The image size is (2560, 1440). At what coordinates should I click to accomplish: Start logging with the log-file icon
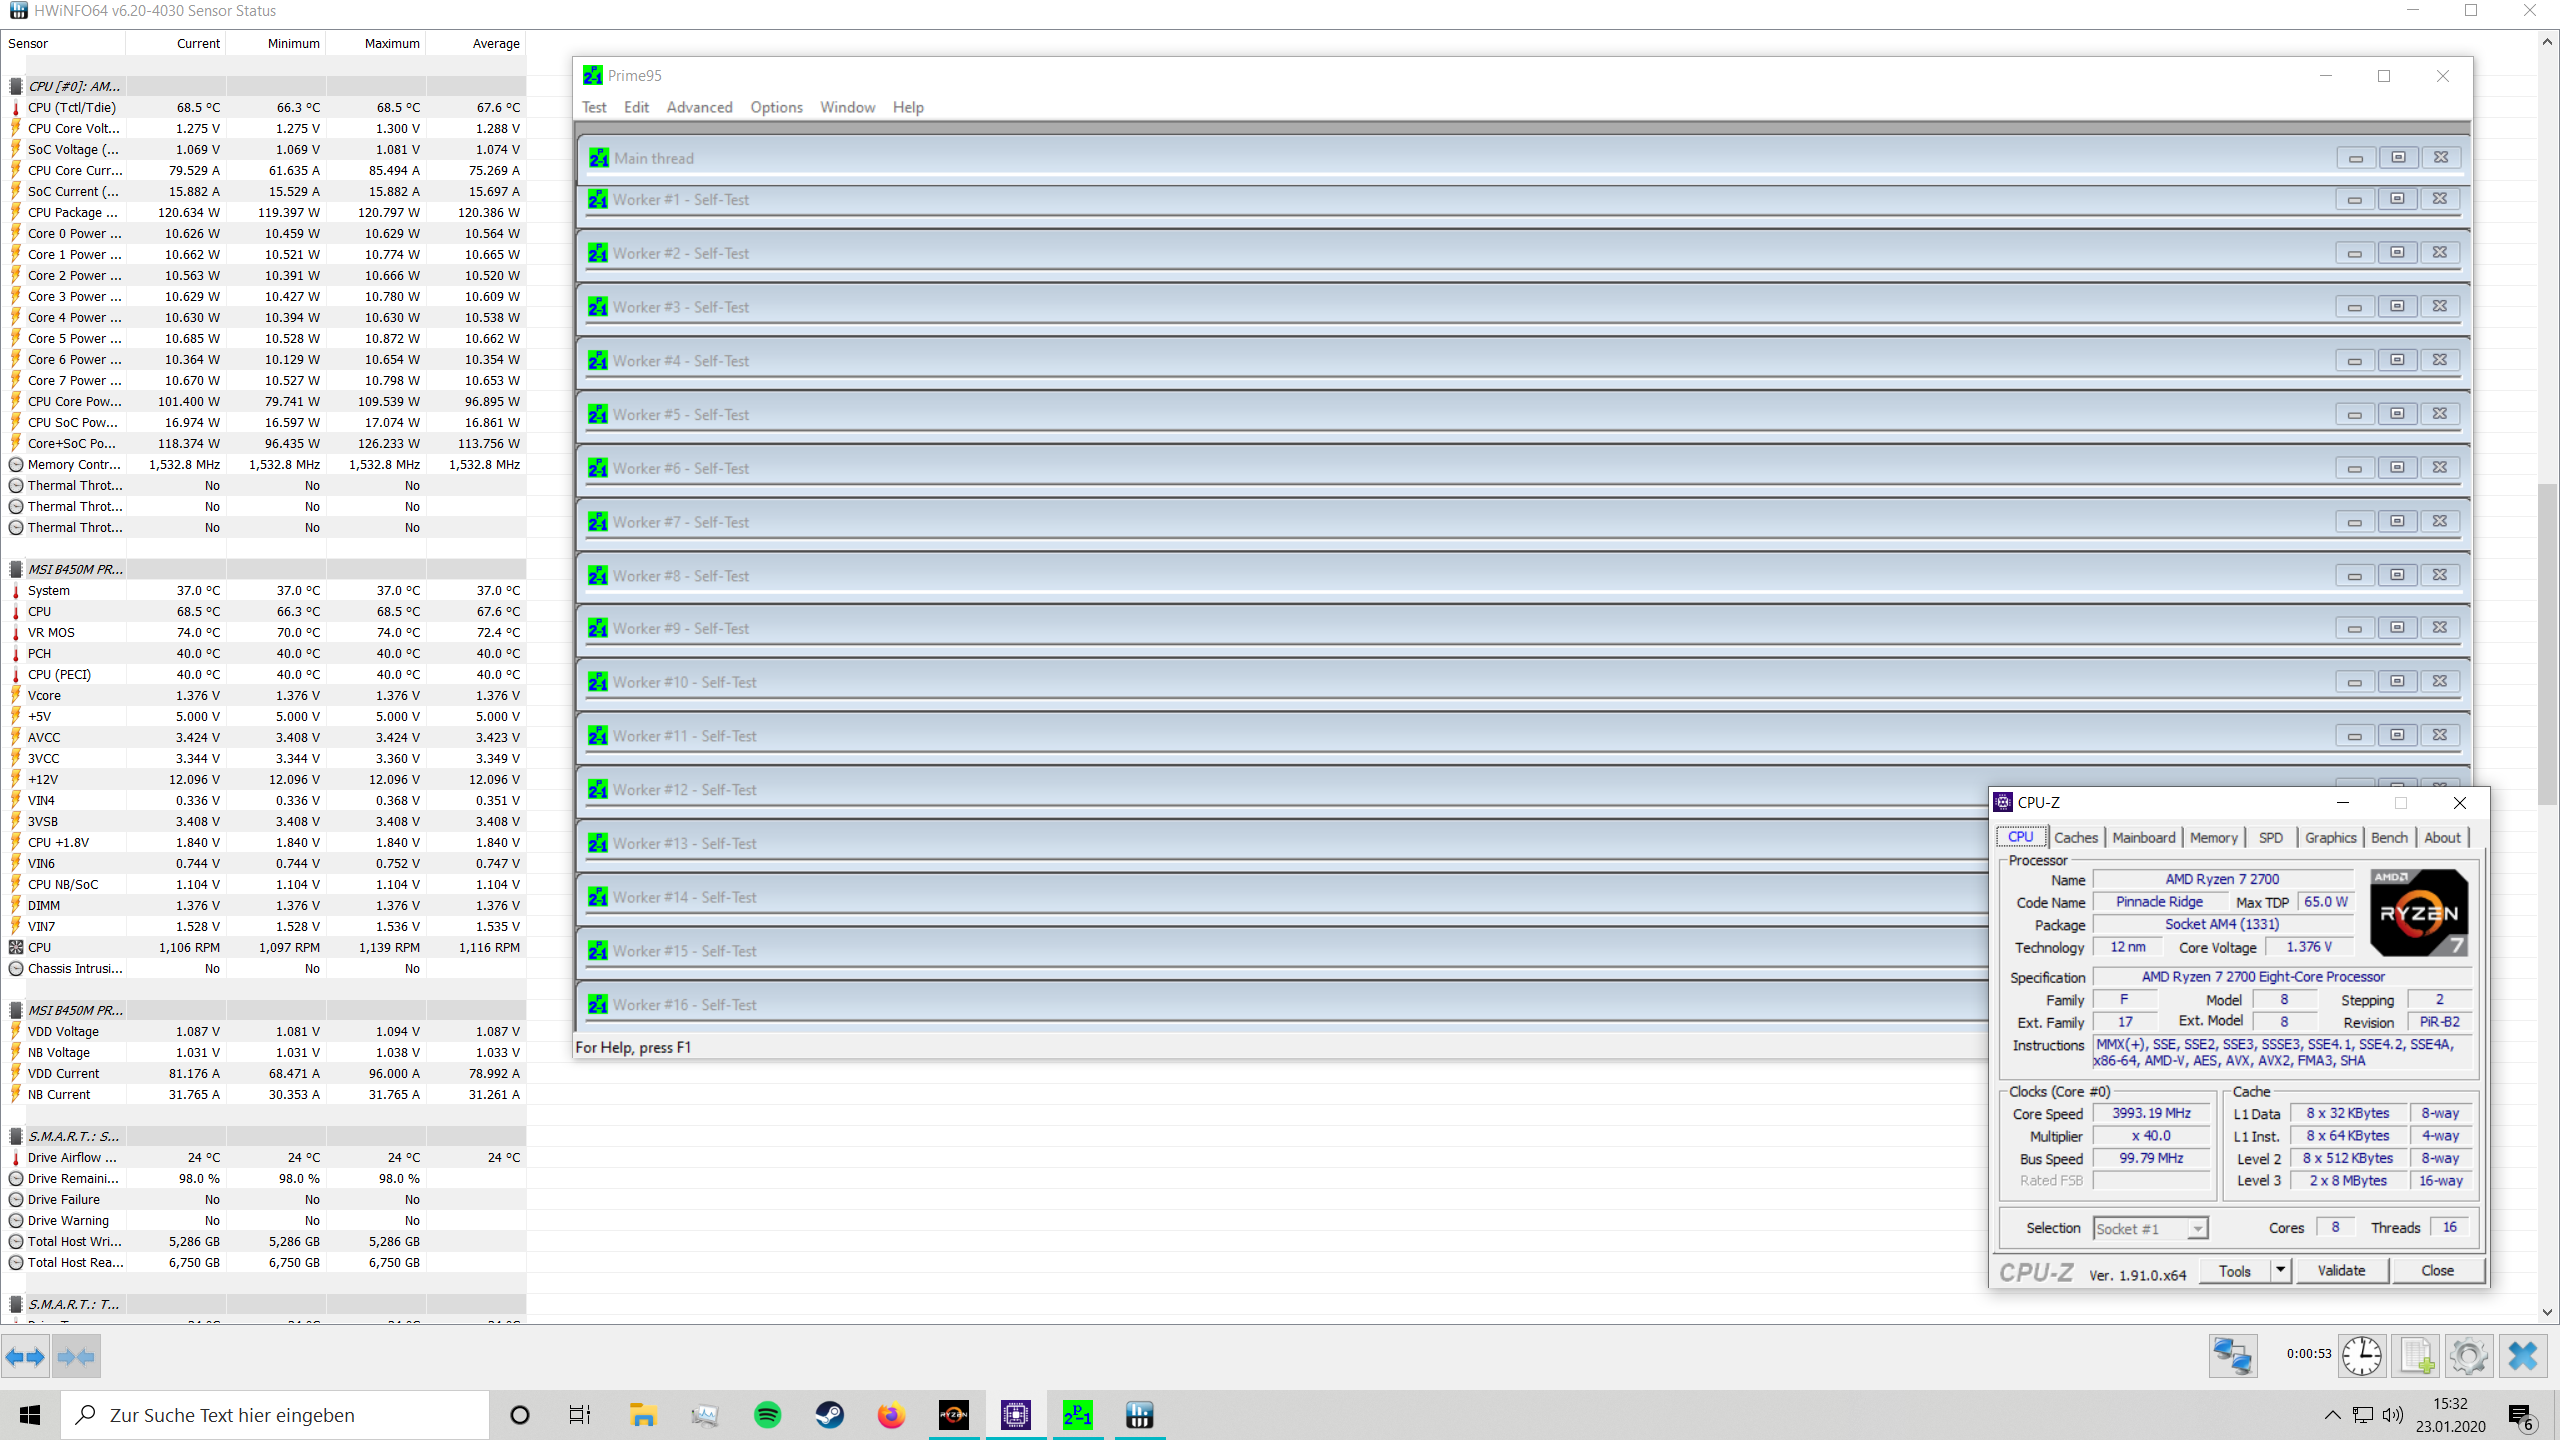point(2416,1356)
